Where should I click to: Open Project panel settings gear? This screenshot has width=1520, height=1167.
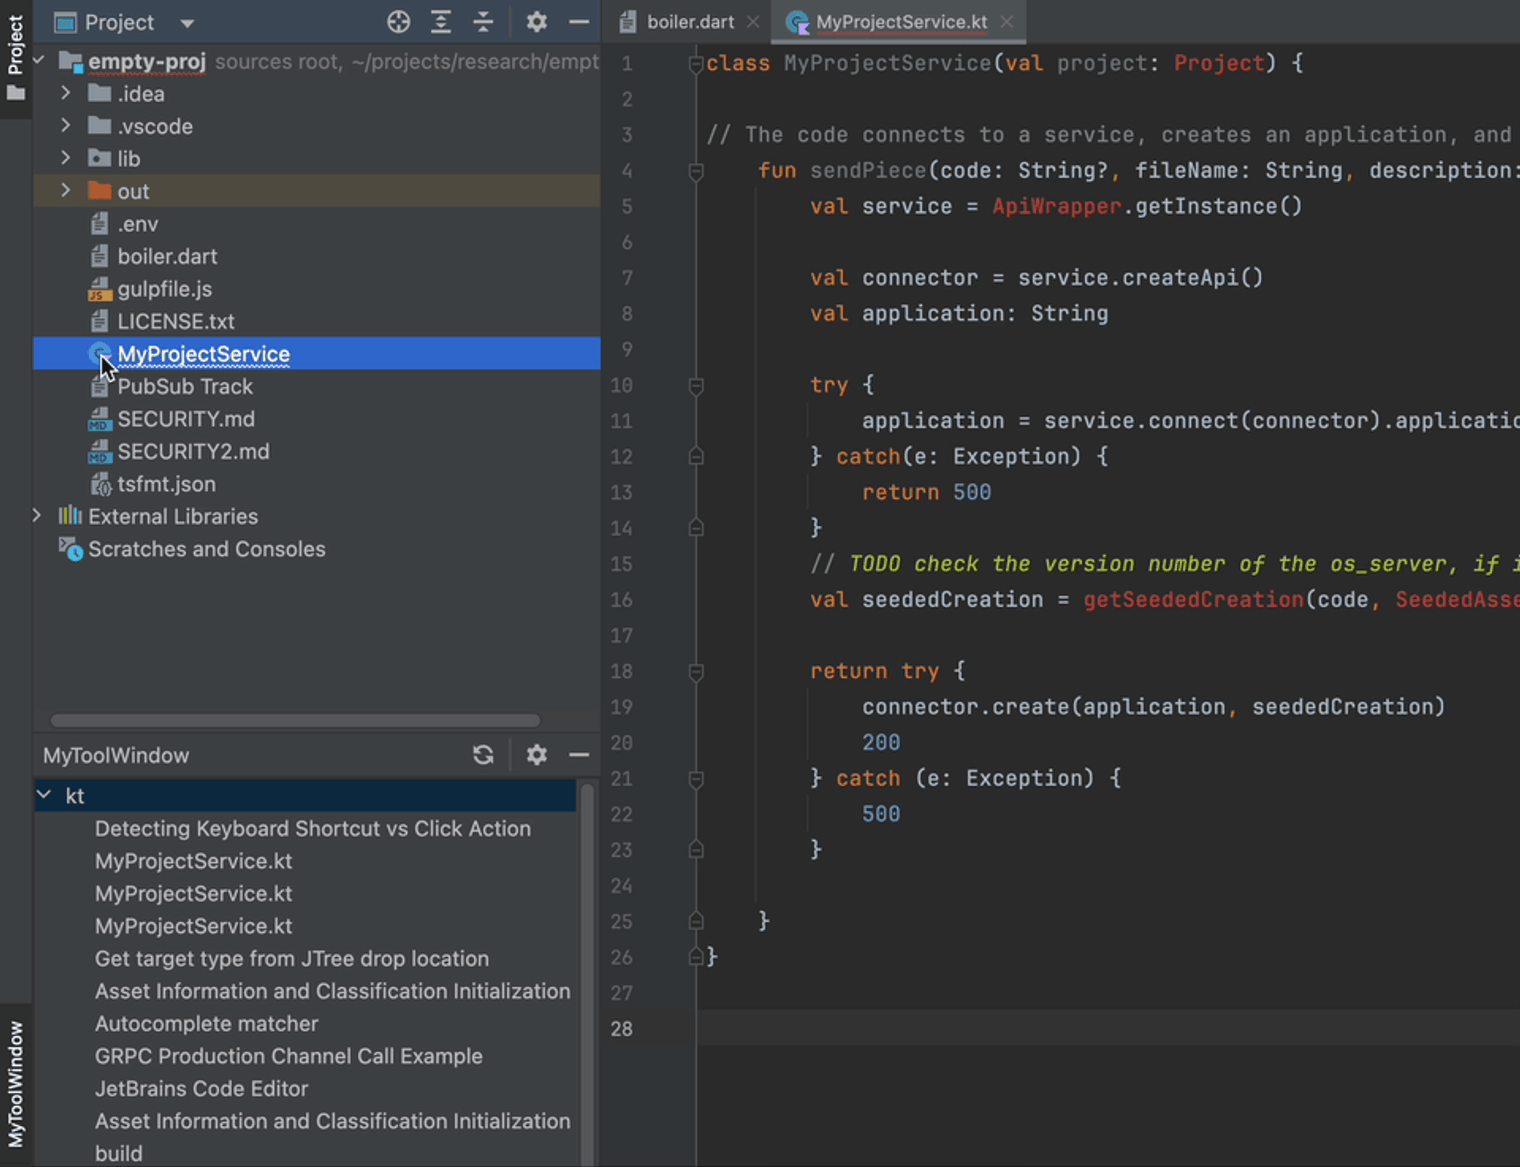537,22
